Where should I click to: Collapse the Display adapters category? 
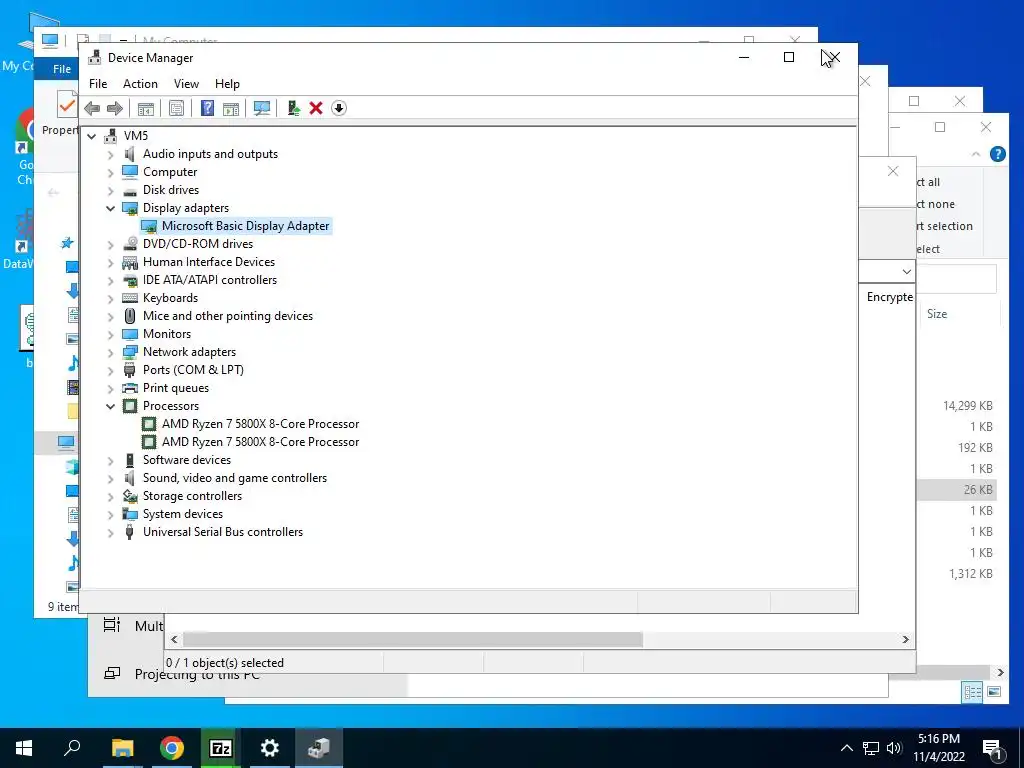pyautogui.click(x=110, y=208)
